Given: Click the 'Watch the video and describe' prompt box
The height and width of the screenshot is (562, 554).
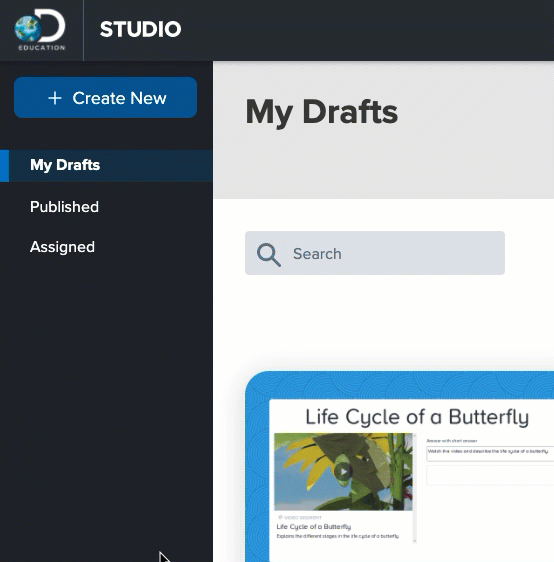Looking at the screenshot, I should [x=490, y=453].
